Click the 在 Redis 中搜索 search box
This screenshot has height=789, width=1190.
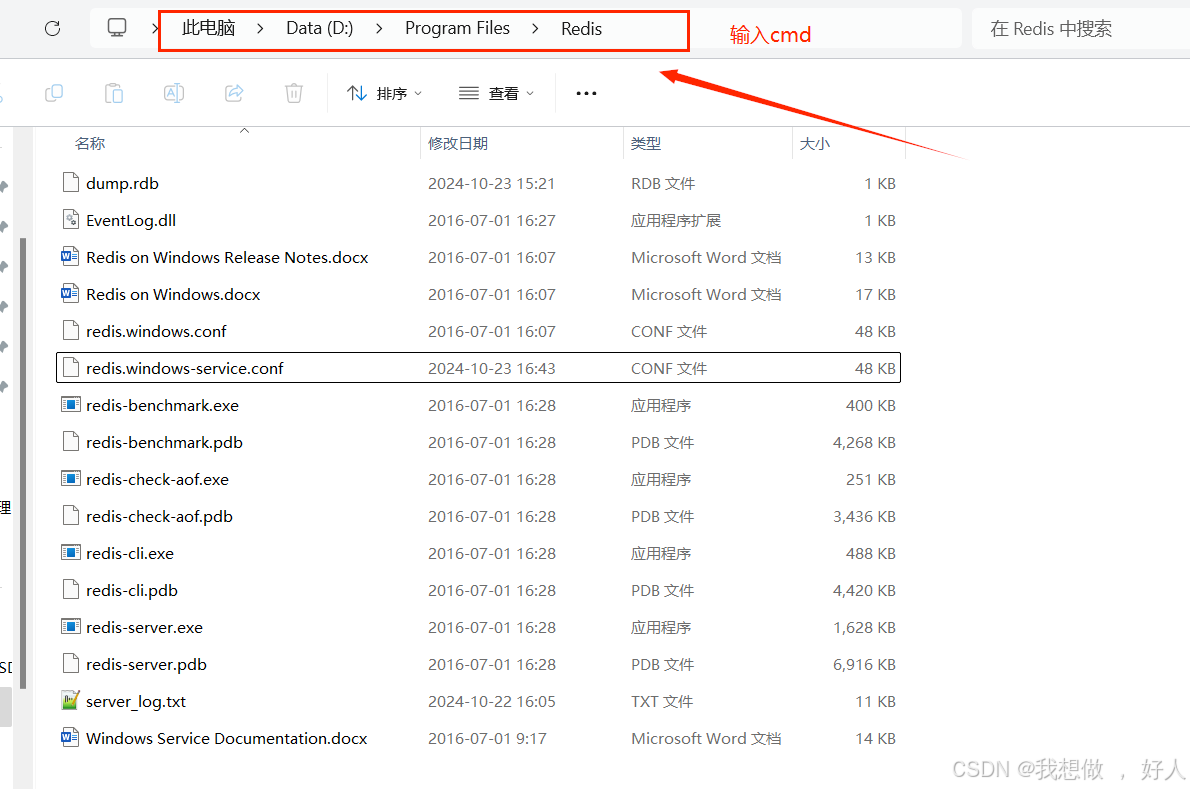(1081, 29)
